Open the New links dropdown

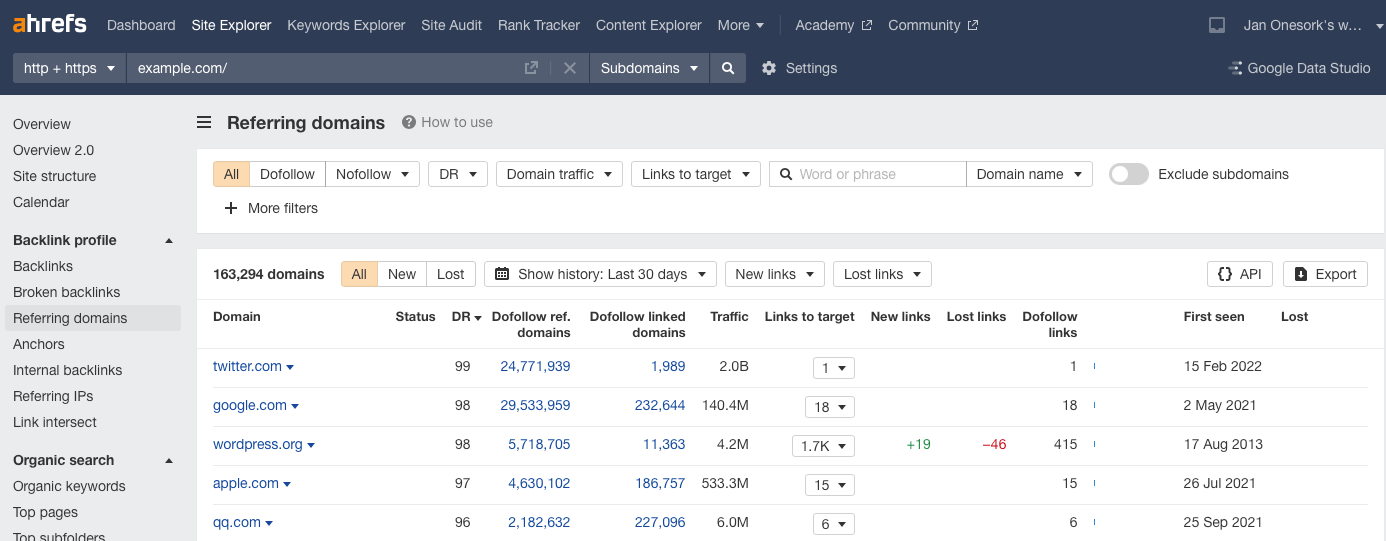[x=775, y=274]
